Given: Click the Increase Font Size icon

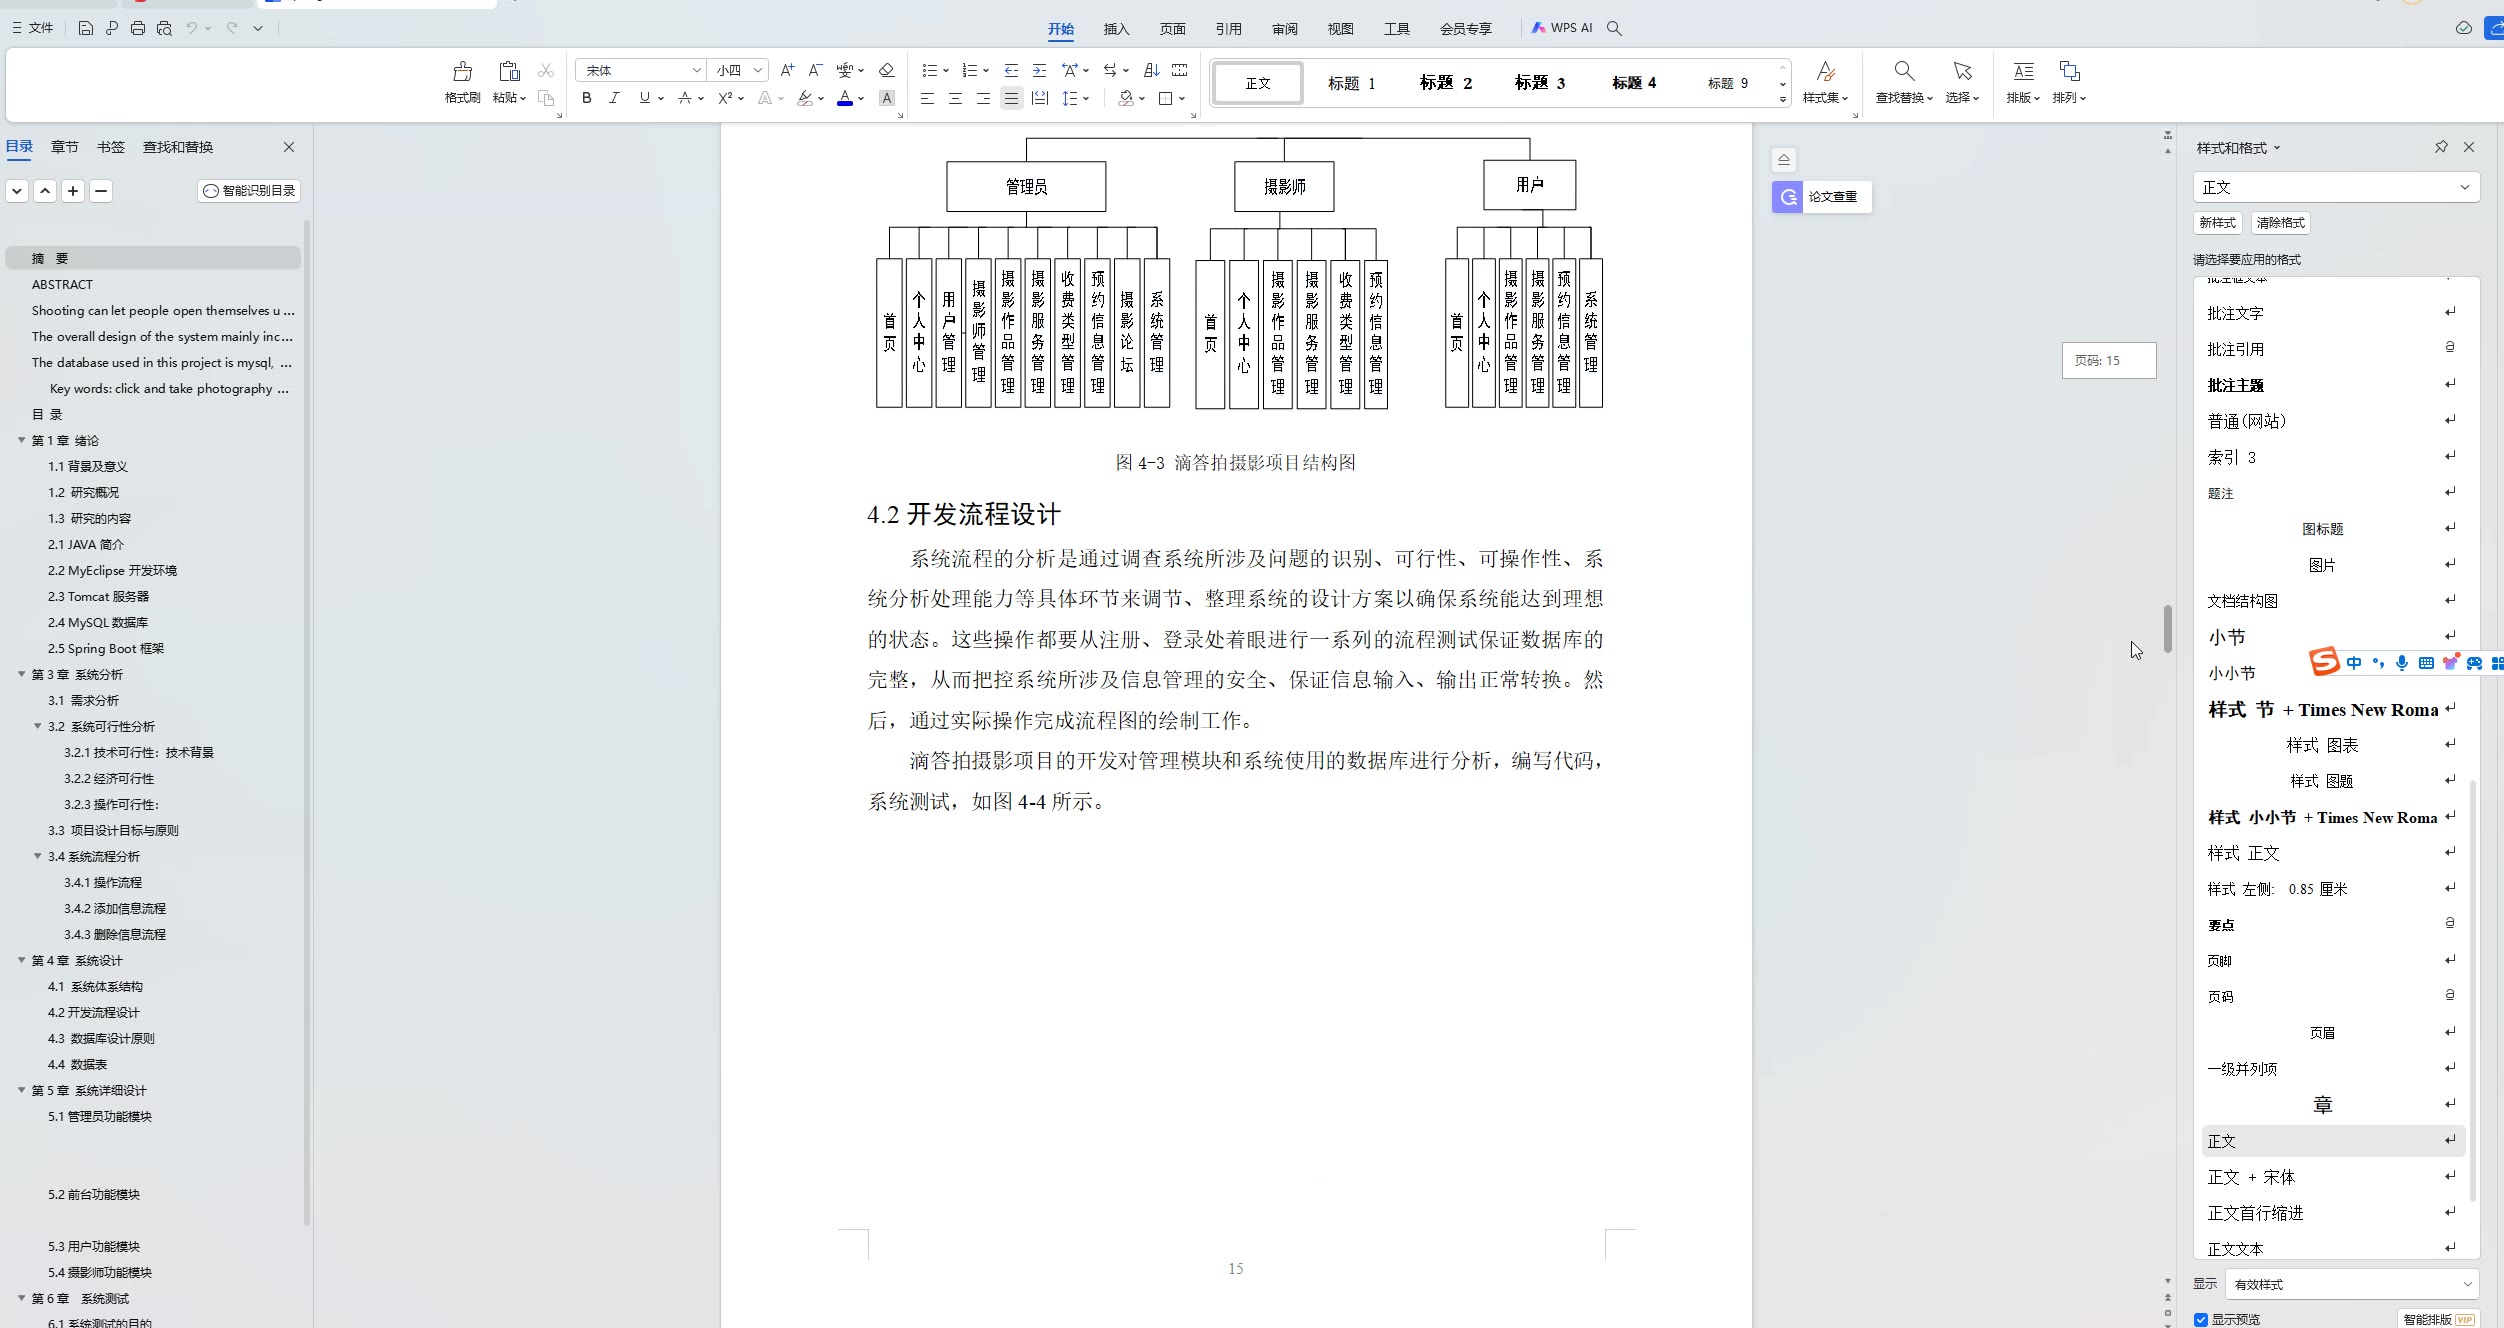Looking at the screenshot, I should tap(787, 70).
